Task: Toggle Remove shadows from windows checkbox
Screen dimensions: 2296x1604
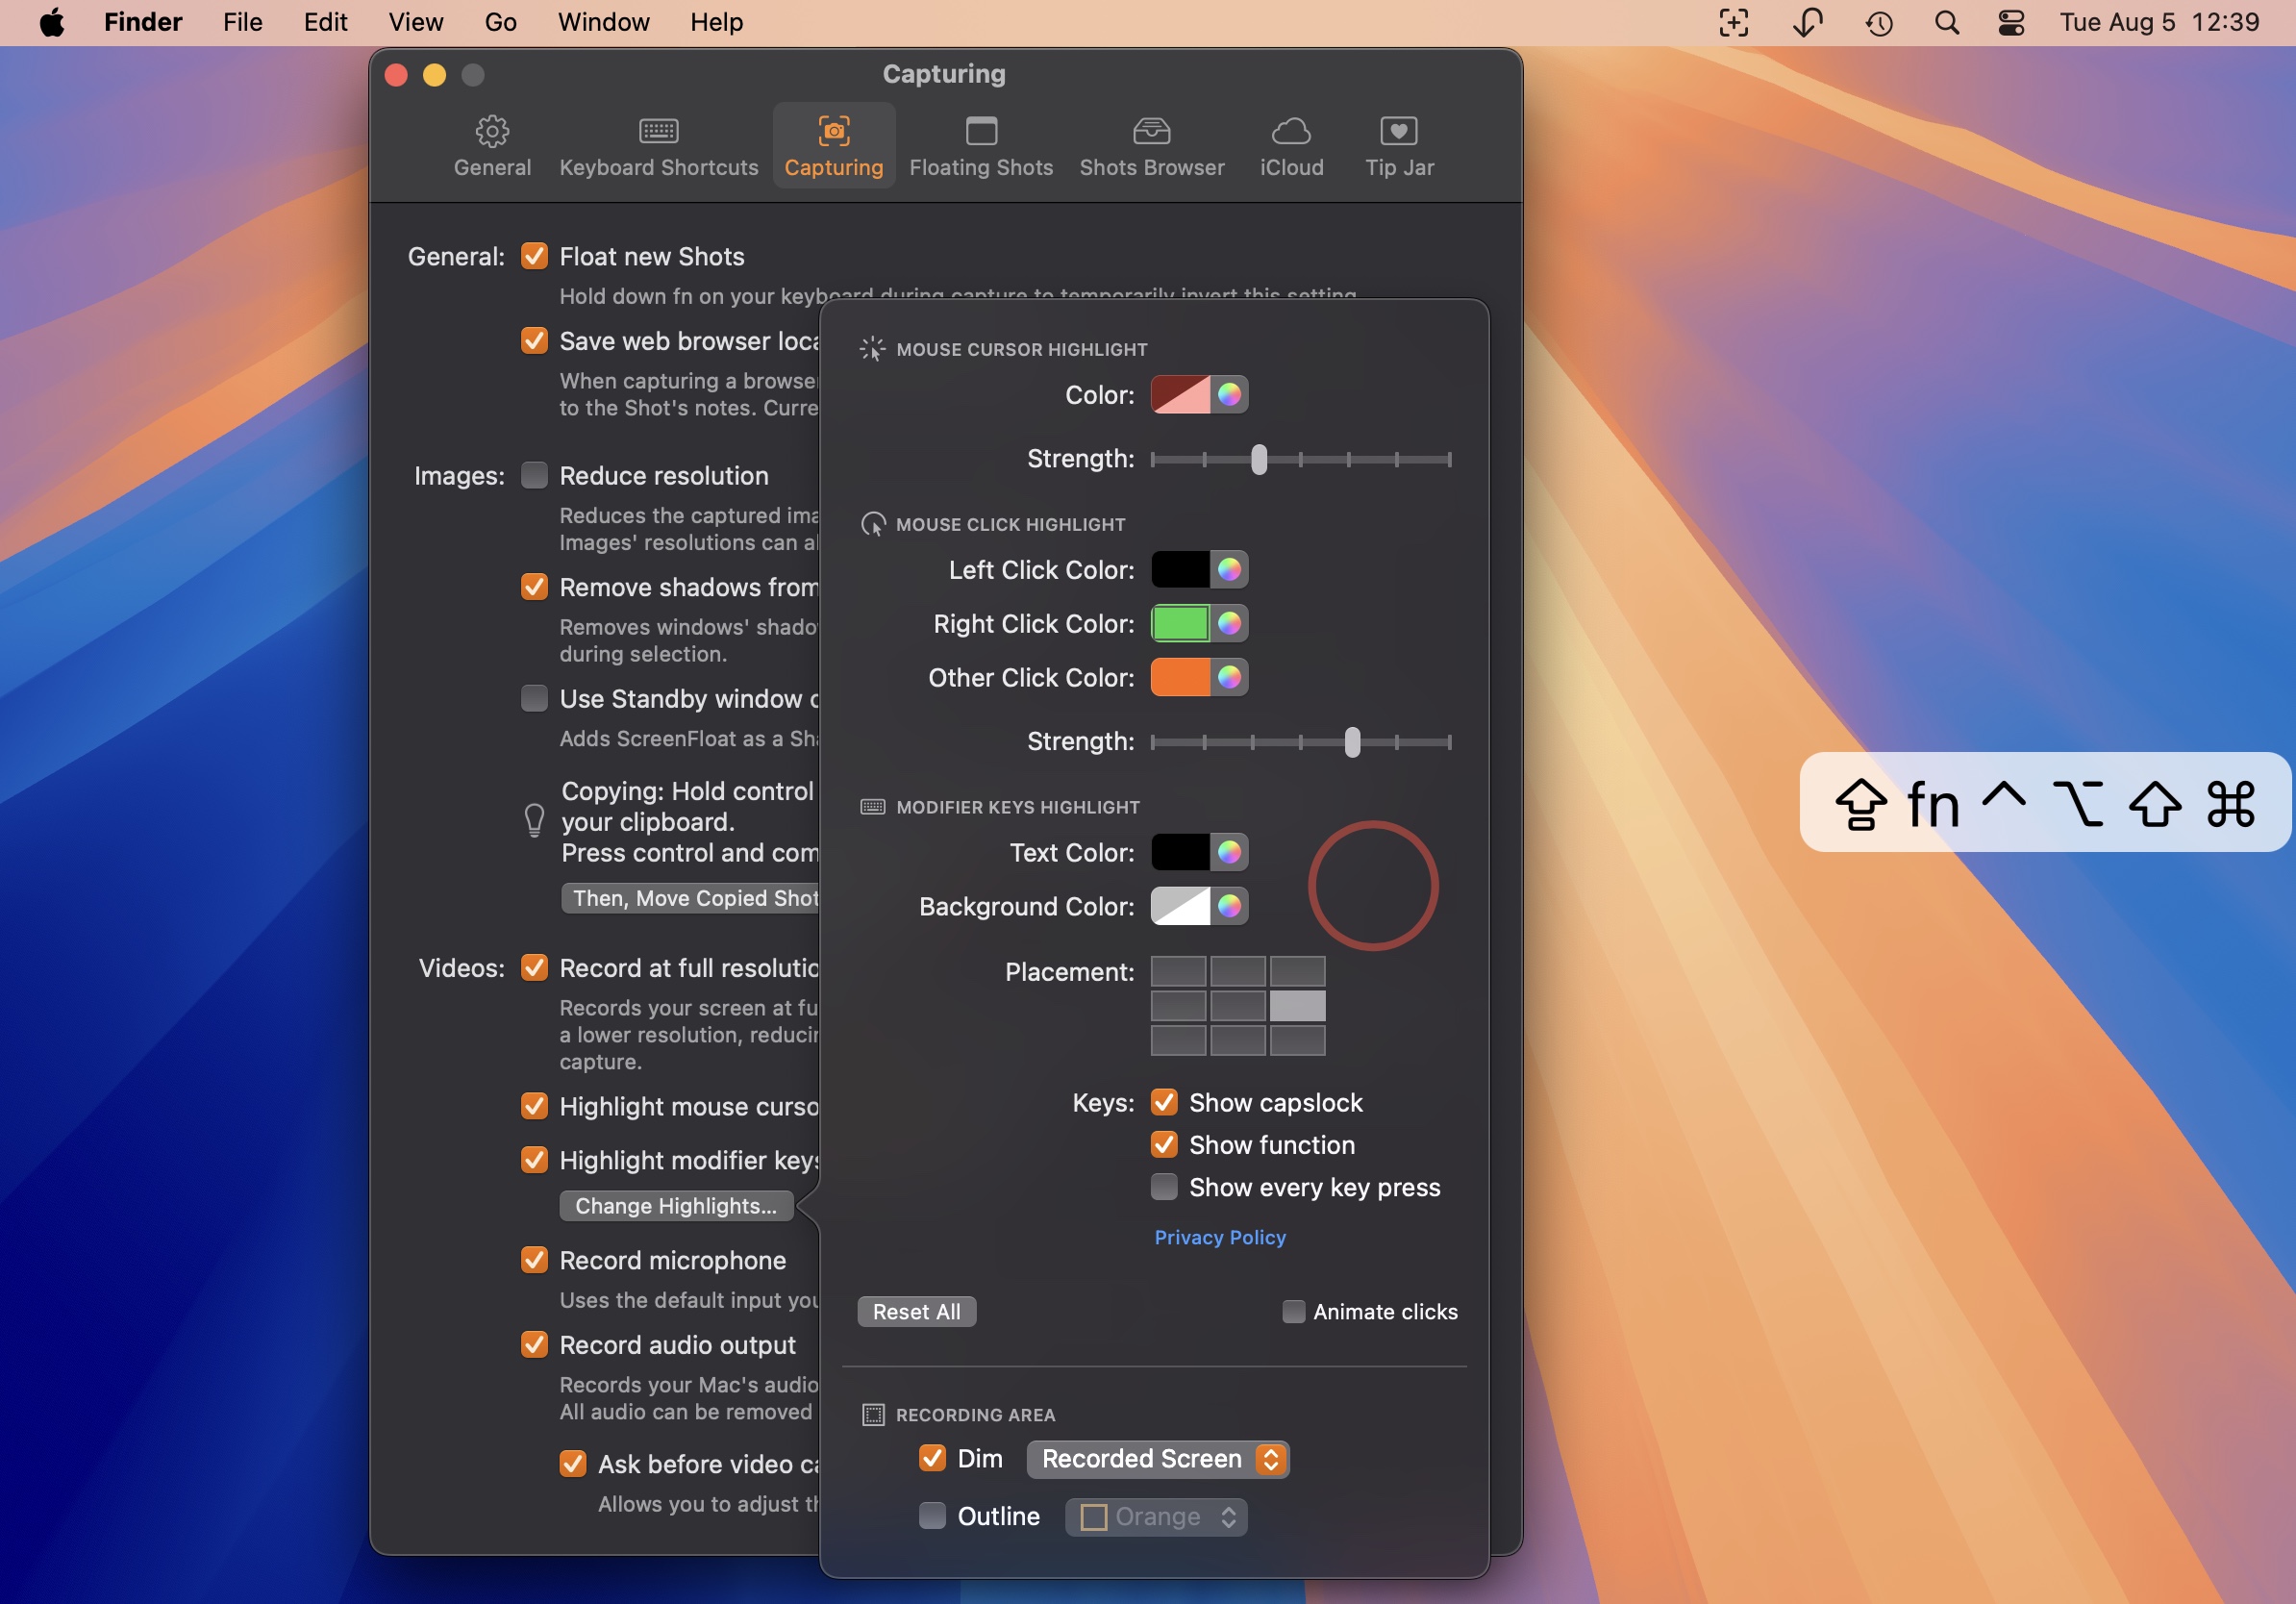Action: tap(534, 587)
